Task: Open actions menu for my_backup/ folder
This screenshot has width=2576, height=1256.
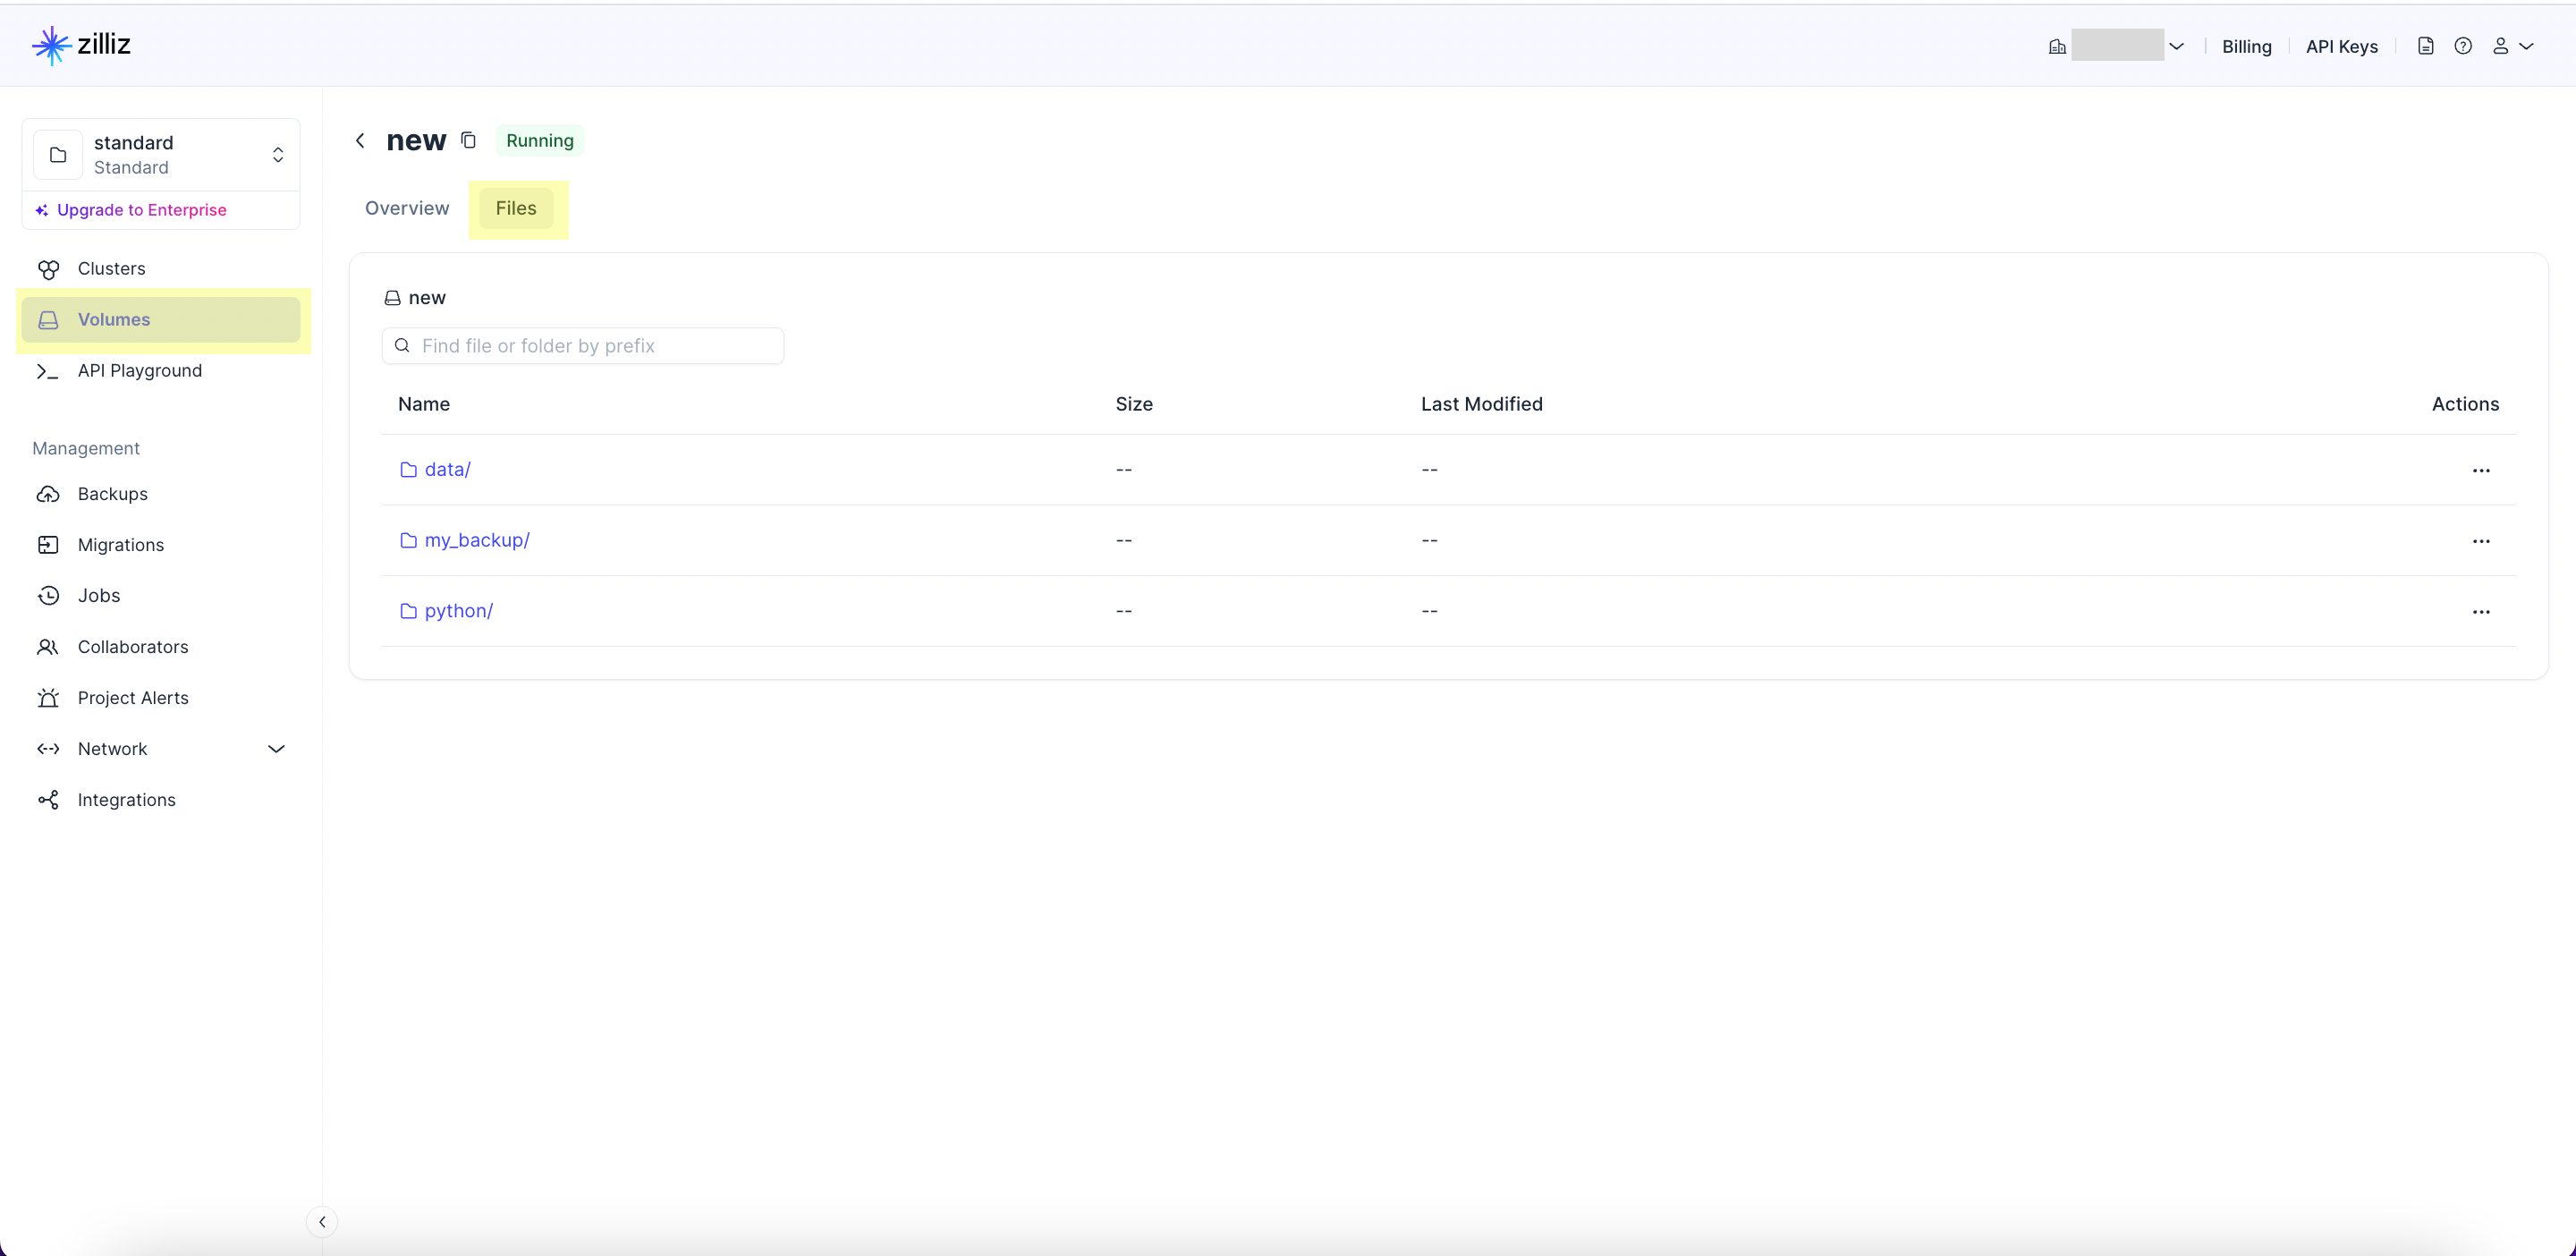Action: (2480, 541)
